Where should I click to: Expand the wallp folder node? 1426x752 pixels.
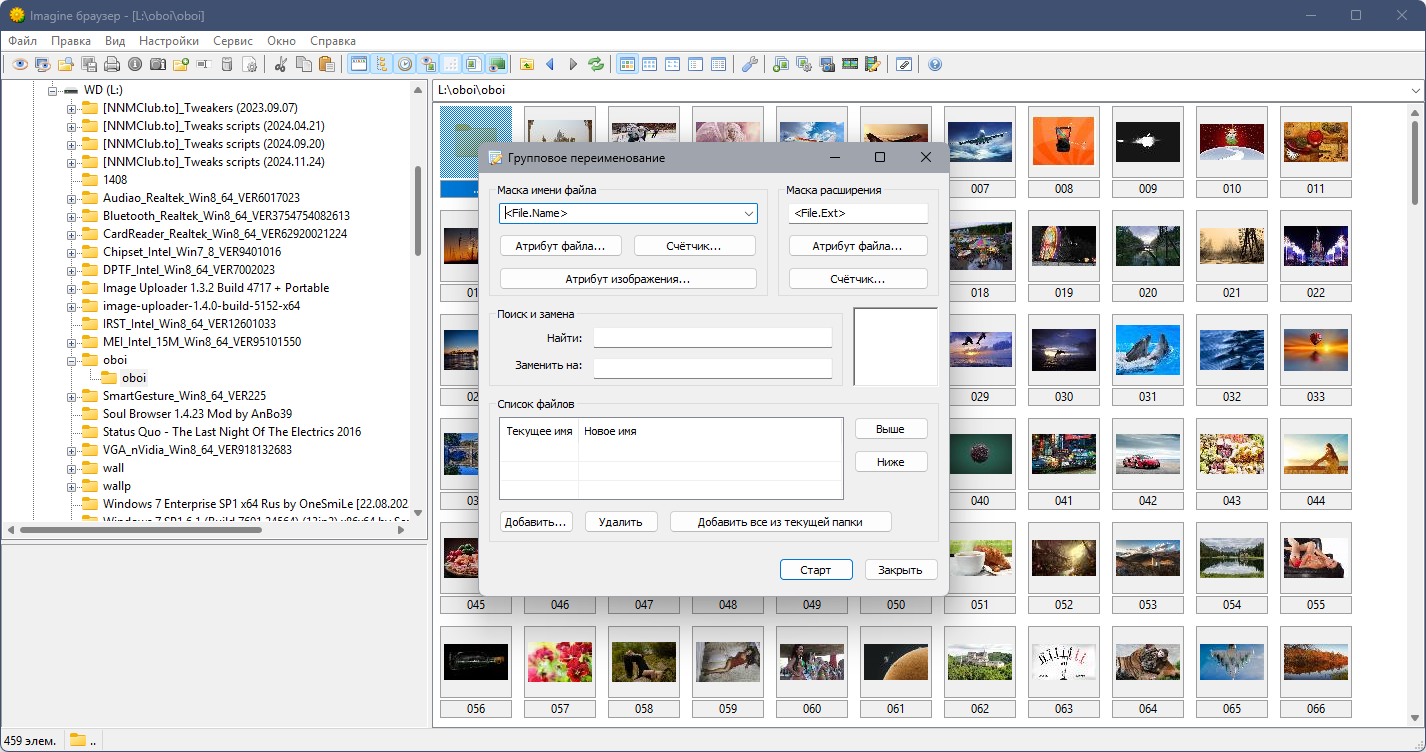(71, 486)
